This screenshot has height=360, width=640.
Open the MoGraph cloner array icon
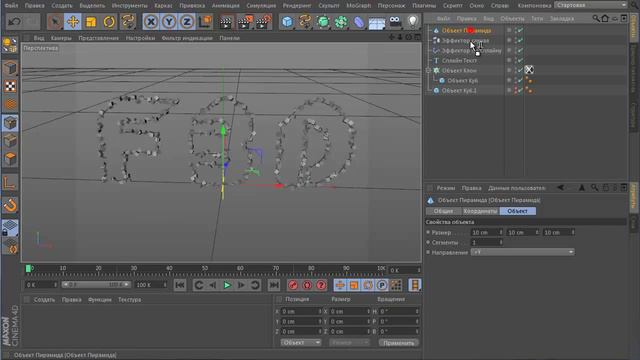pyautogui.click(x=341, y=21)
